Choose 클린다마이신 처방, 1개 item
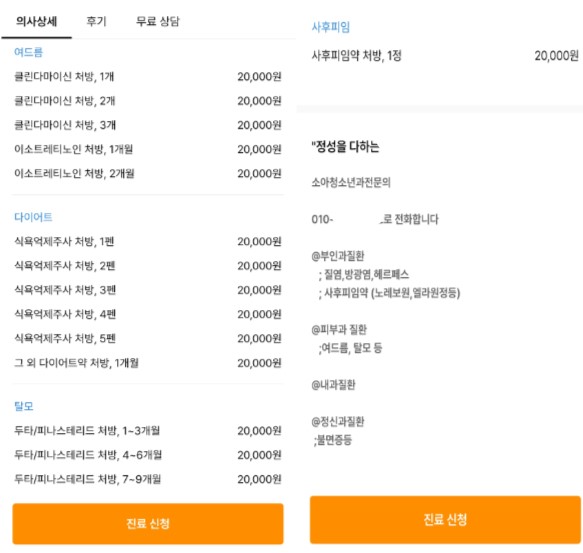This screenshot has height=553, width=583. (148, 77)
